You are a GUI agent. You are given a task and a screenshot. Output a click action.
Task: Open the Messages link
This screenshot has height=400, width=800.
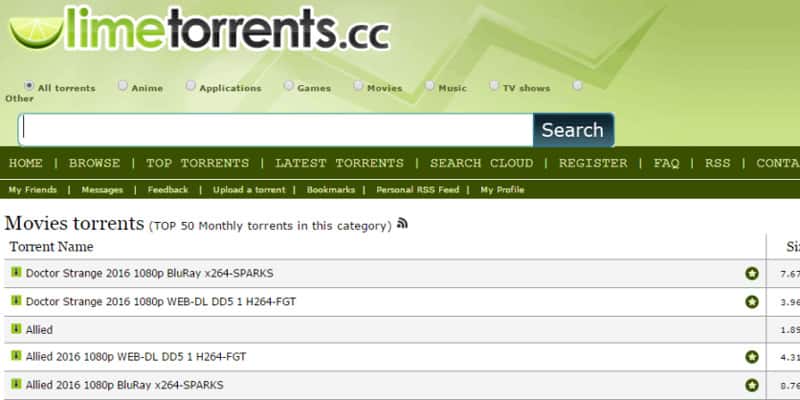(x=102, y=190)
